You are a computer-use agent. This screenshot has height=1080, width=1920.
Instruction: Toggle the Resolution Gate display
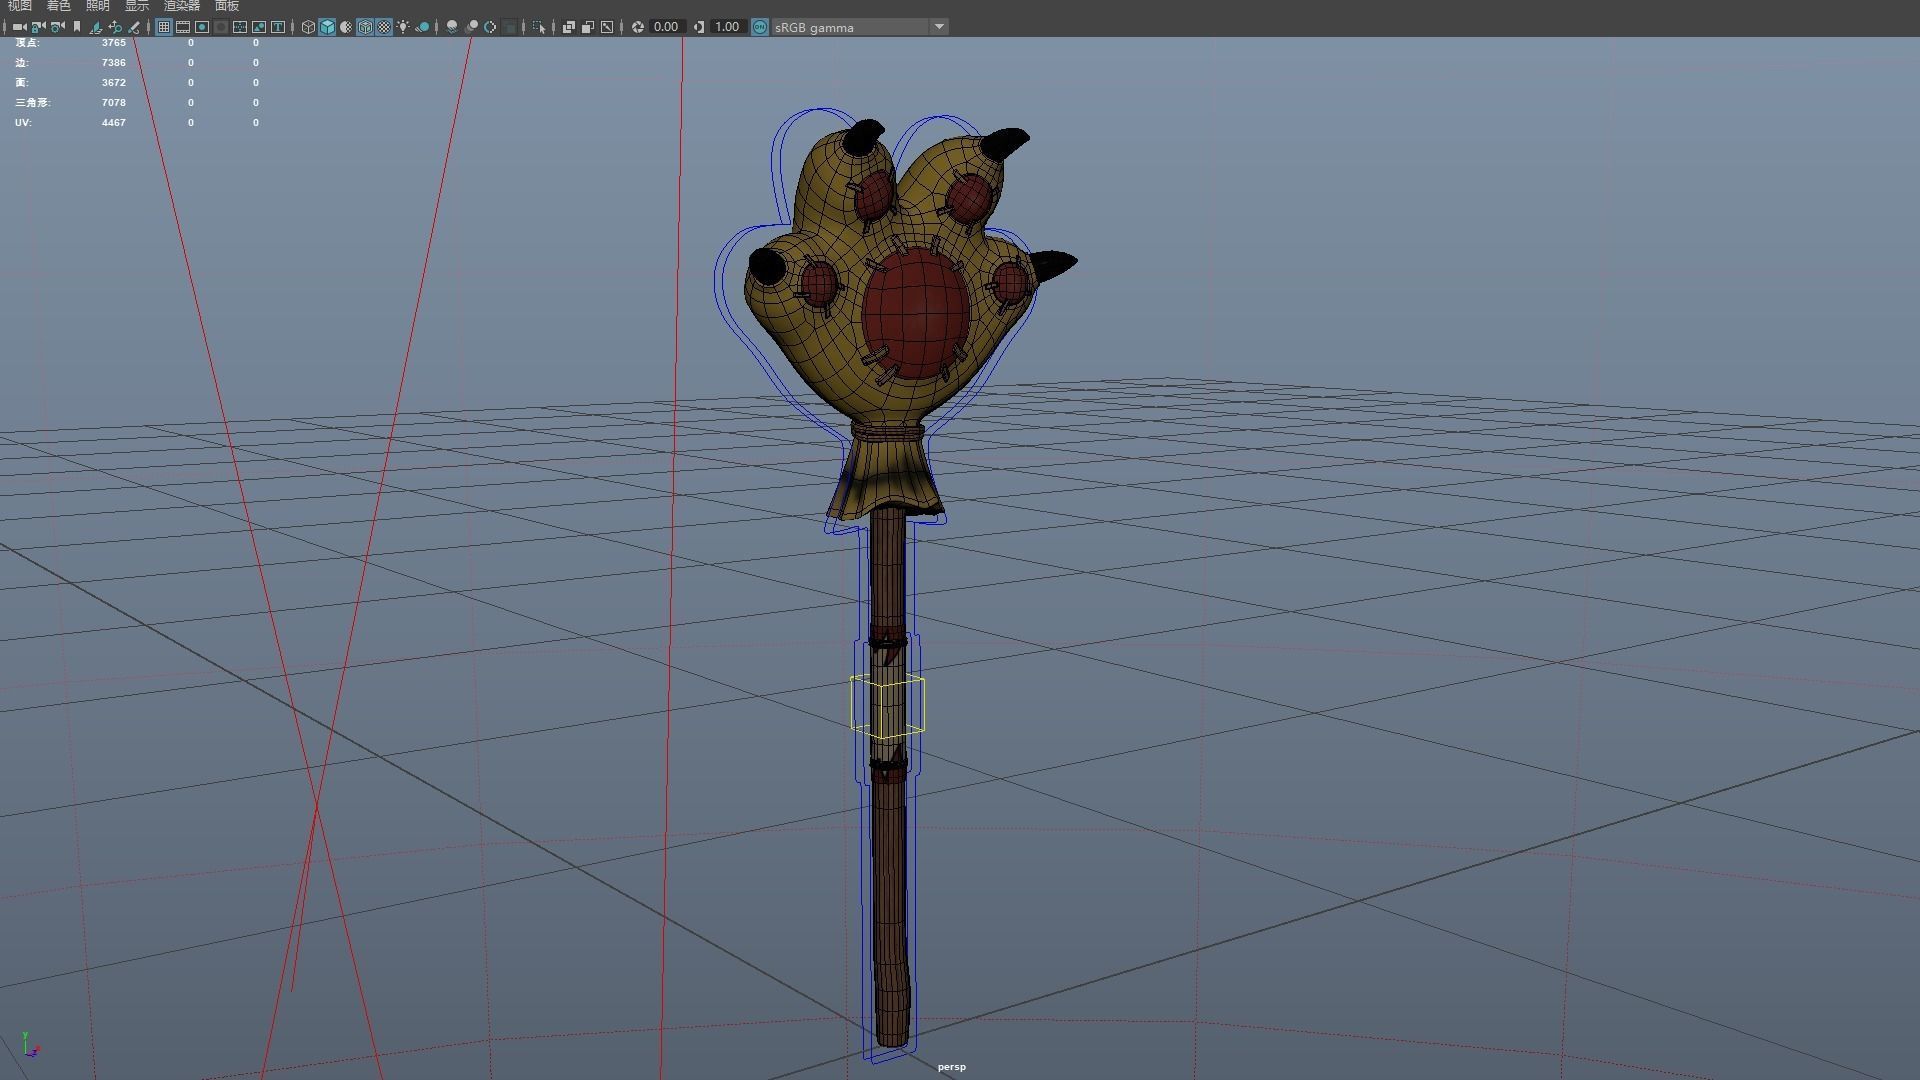click(x=202, y=27)
